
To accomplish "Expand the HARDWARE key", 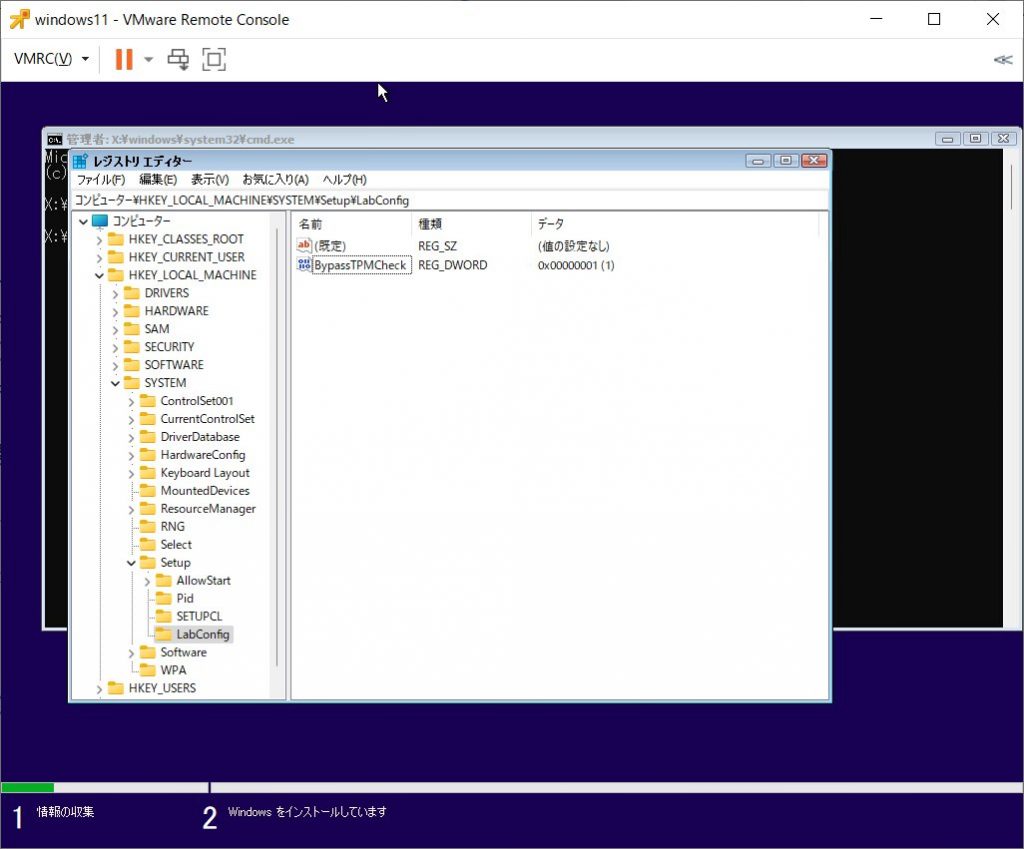I will click(x=116, y=312).
